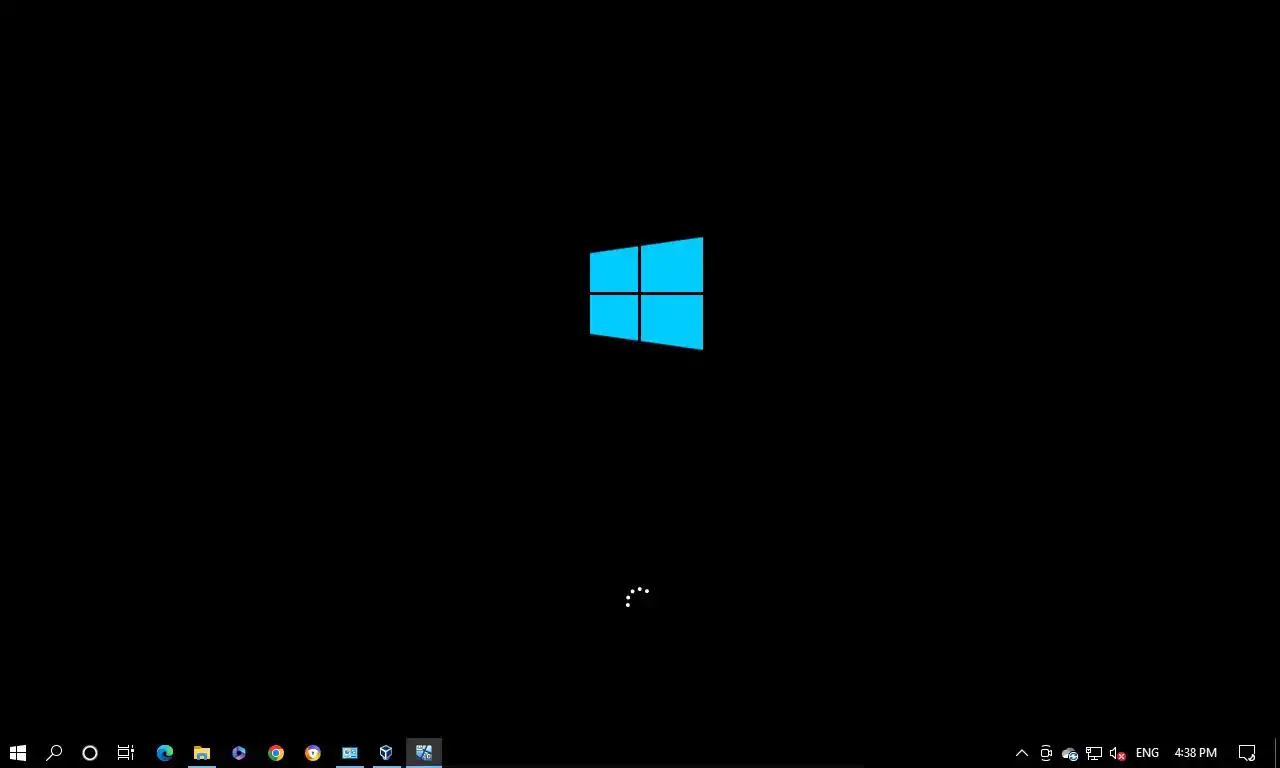Open the OneDrive cloud sync tray icon
This screenshot has height=768, width=1280.
point(1070,753)
